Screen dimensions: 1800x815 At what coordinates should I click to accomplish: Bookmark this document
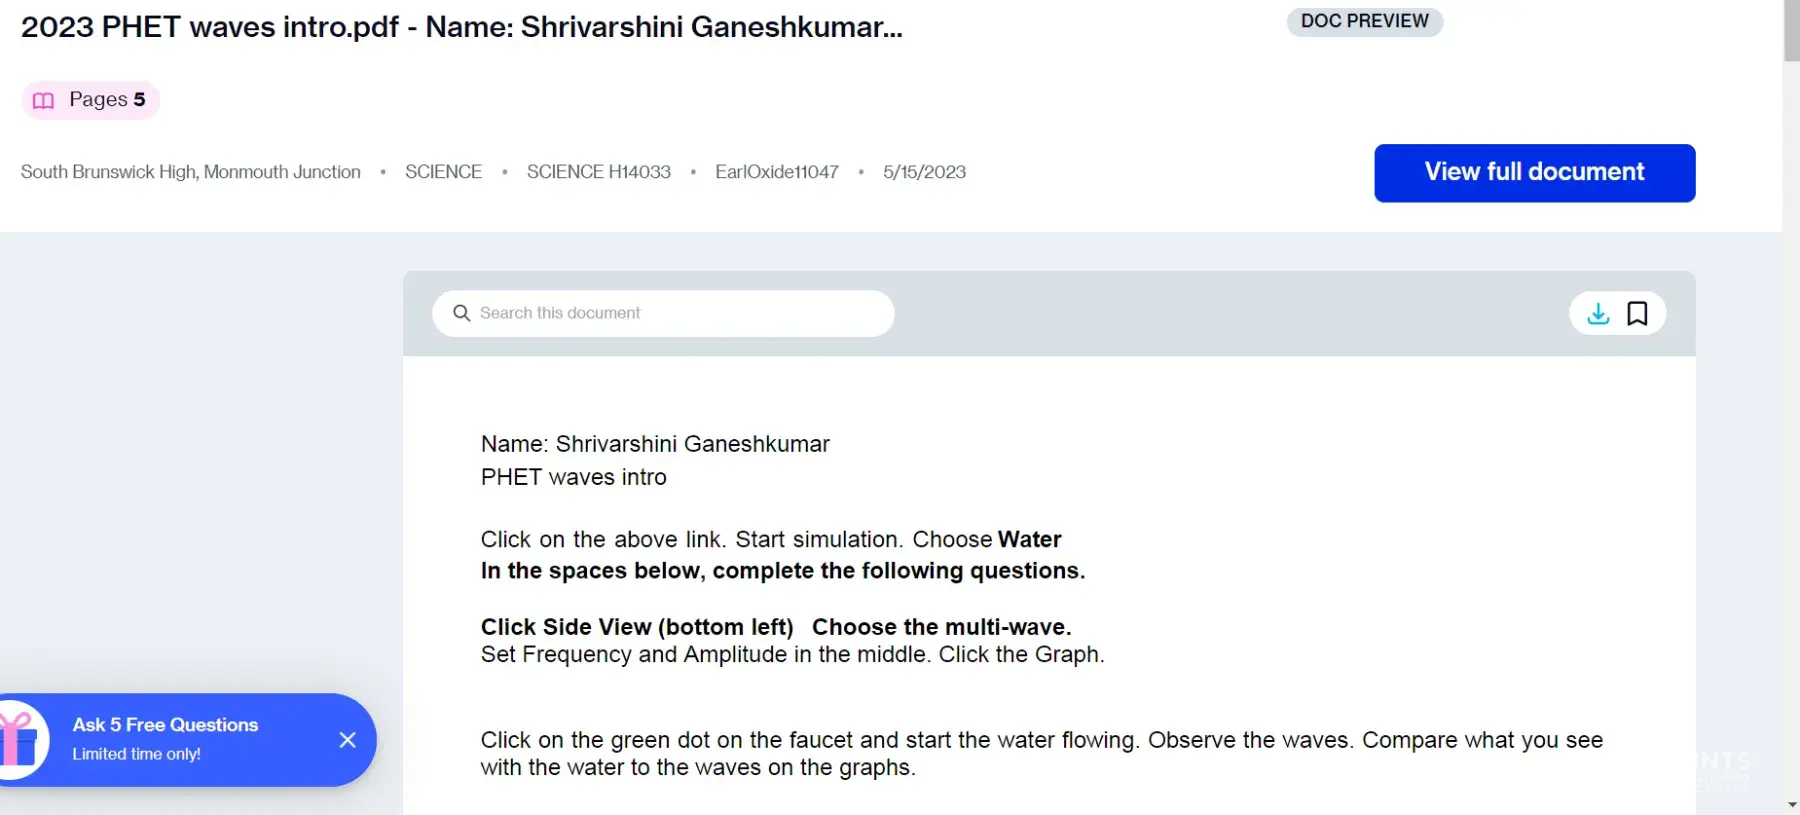tap(1637, 314)
